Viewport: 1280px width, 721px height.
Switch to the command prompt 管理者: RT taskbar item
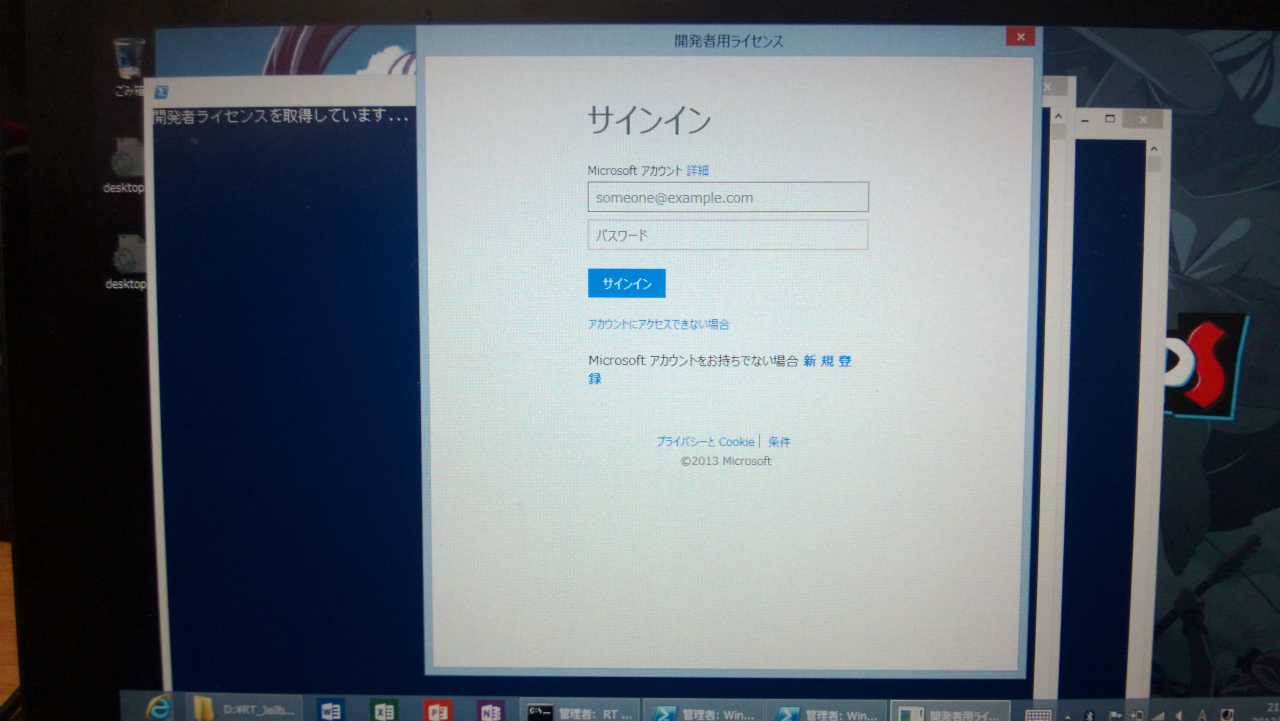(x=580, y=710)
